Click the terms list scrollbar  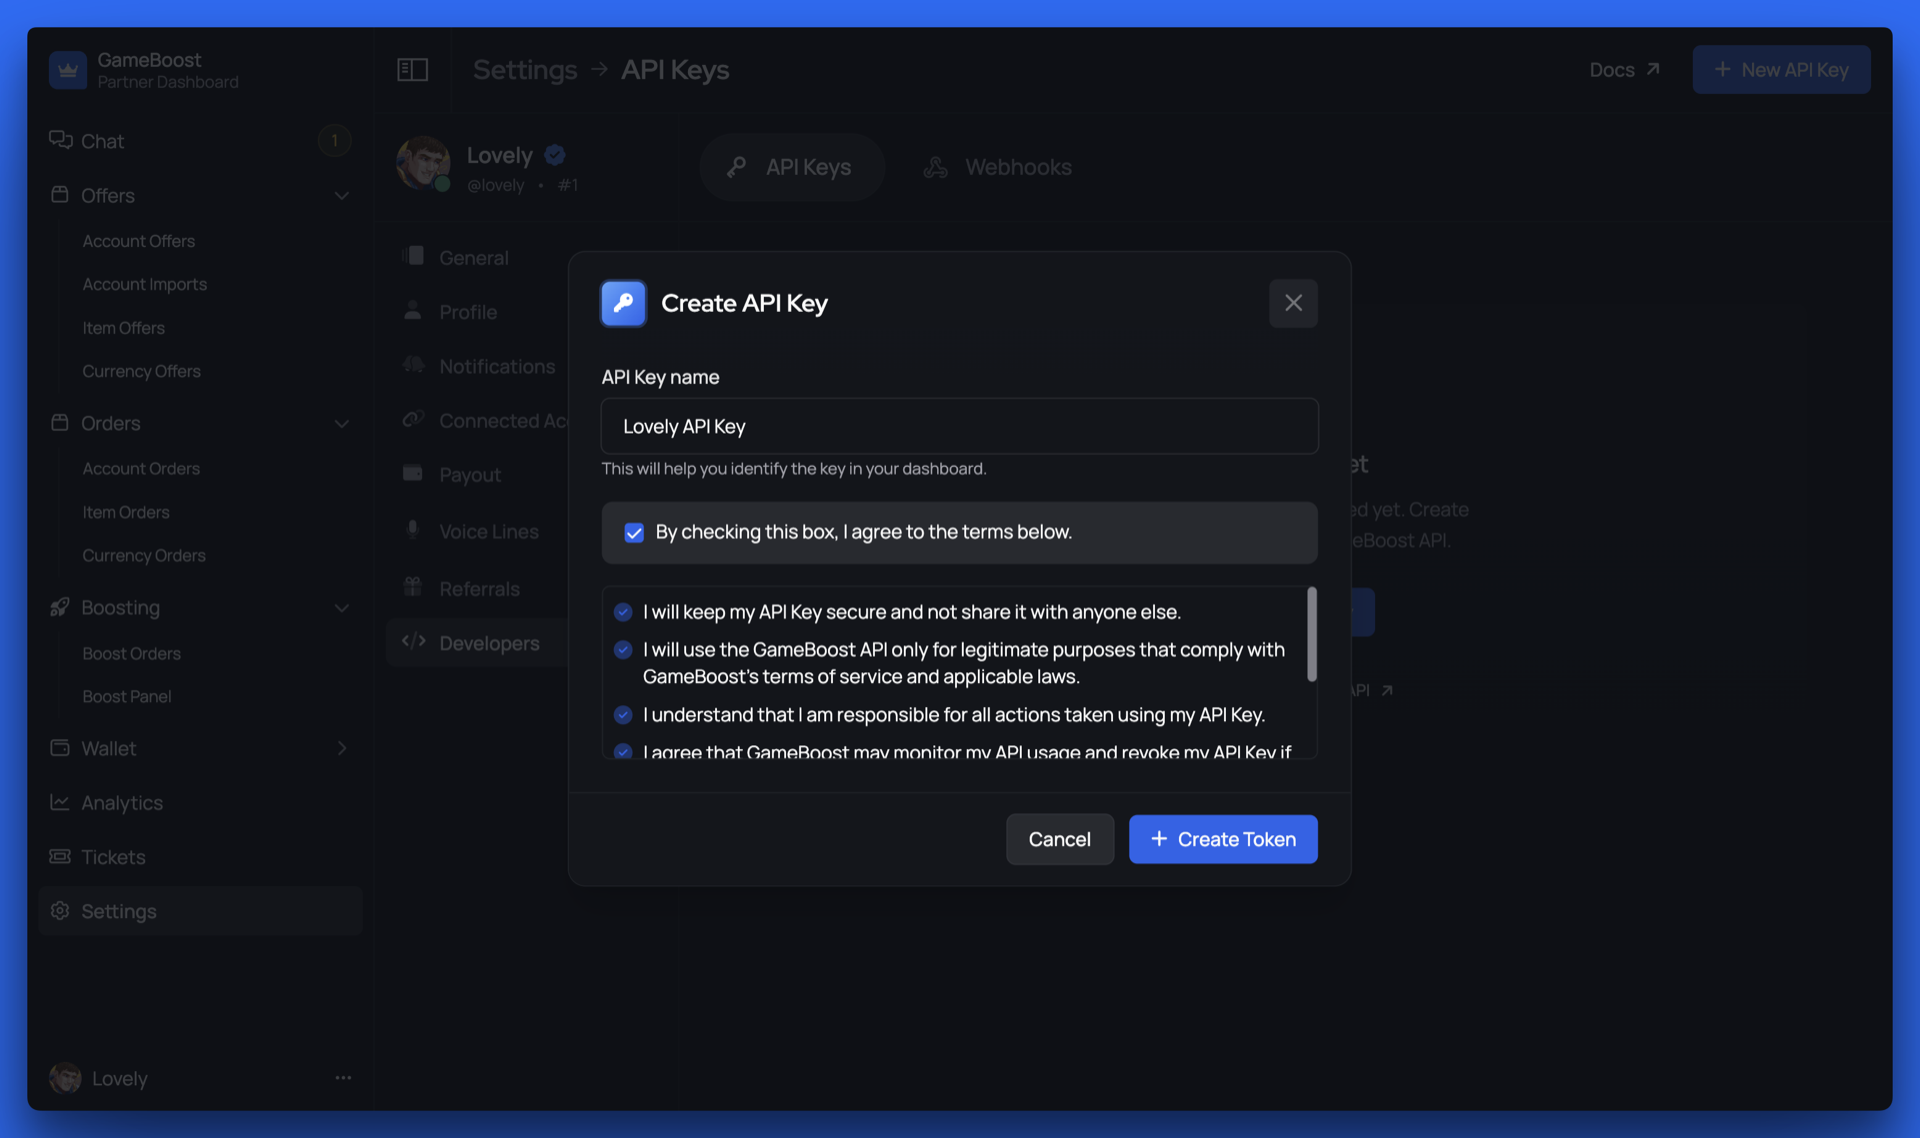pyautogui.click(x=1311, y=634)
